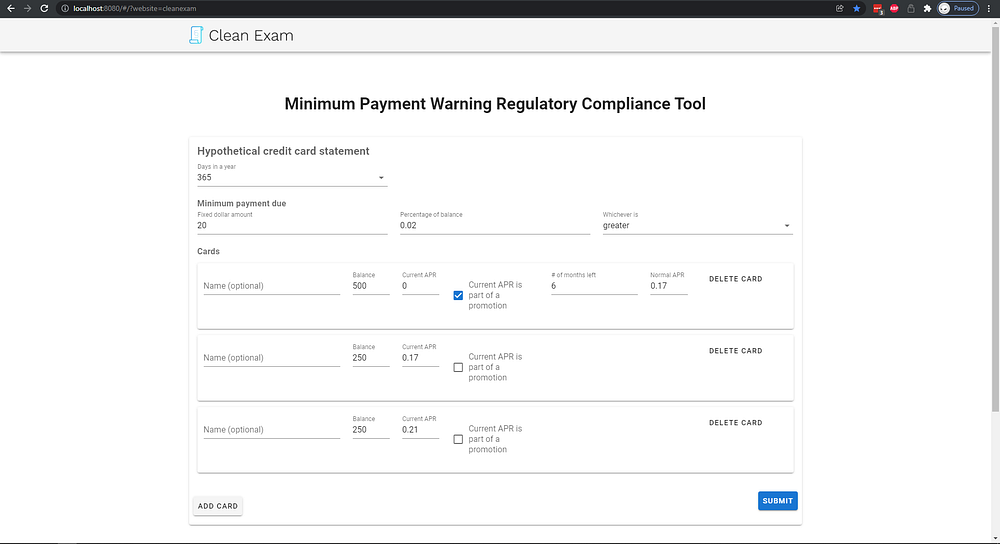Click the blue SUBMIT button
1000x544 pixels.
[777, 501]
